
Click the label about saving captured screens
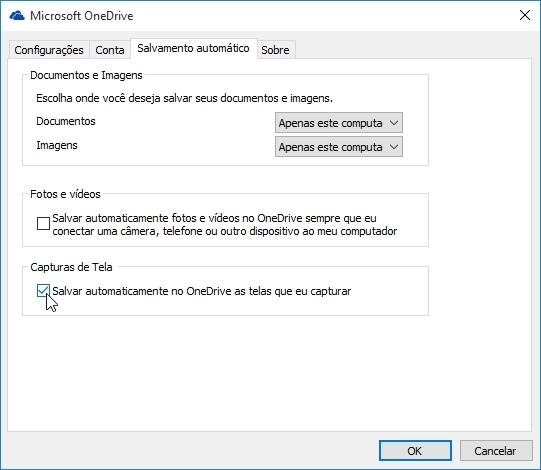(x=201, y=291)
